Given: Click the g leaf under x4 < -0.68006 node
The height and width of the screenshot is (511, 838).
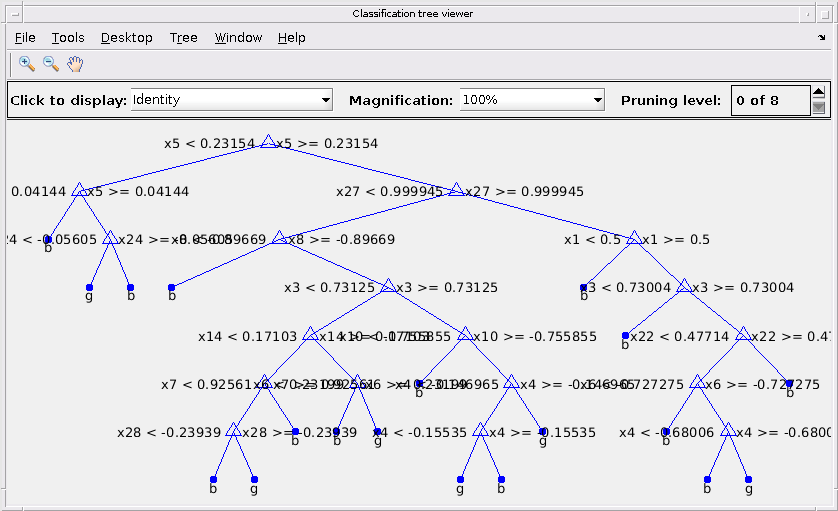Looking at the screenshot, I should [x=748, y=479].
